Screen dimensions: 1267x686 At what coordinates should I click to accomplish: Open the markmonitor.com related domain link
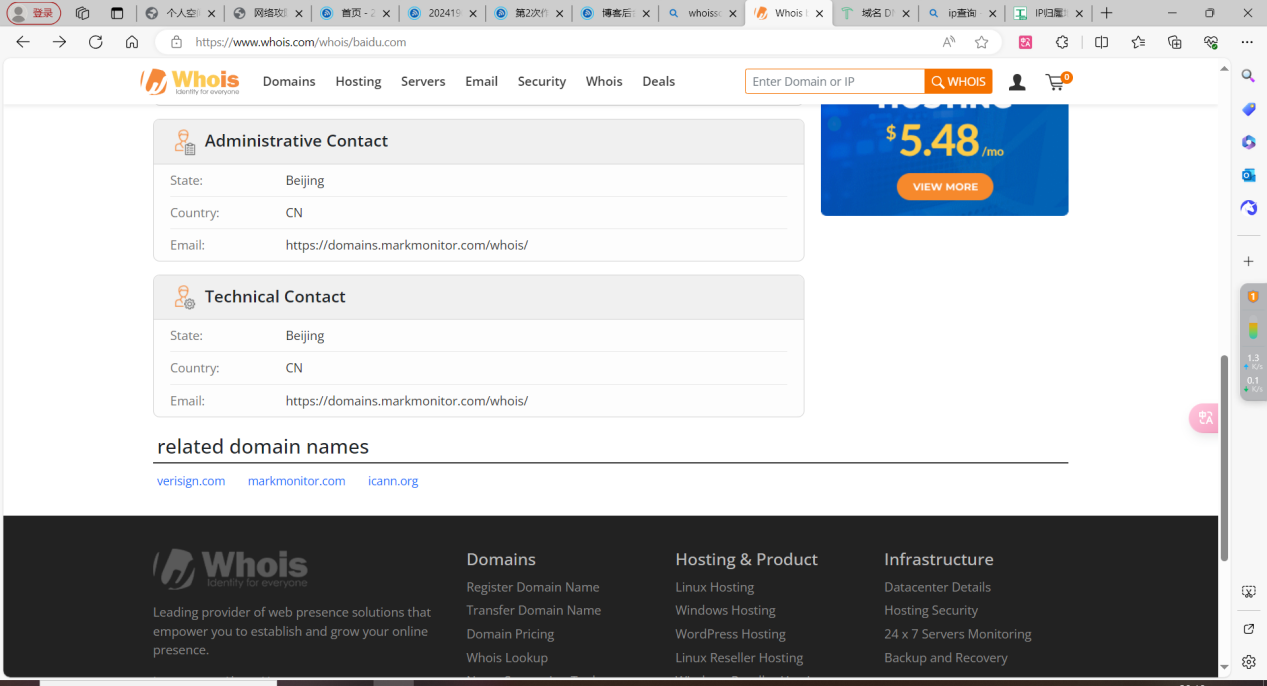coord(297,481)
